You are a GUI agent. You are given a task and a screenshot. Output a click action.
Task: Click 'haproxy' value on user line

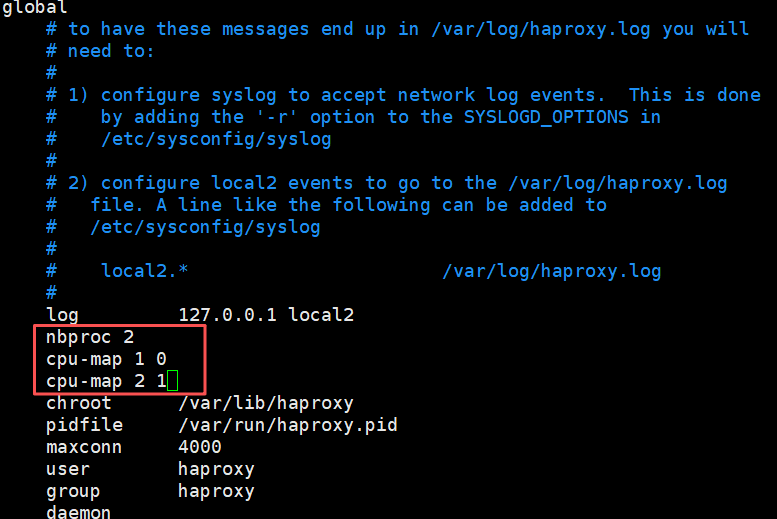pyautogui.click(x=216, y=469)
